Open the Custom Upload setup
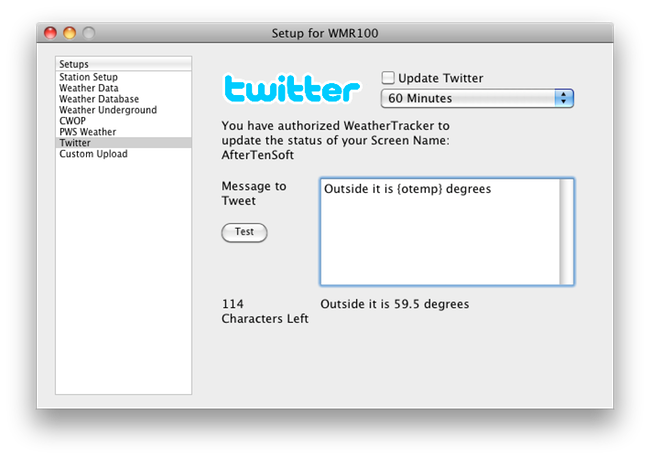This screenshot has height=459, width=650. click(123, 154)
